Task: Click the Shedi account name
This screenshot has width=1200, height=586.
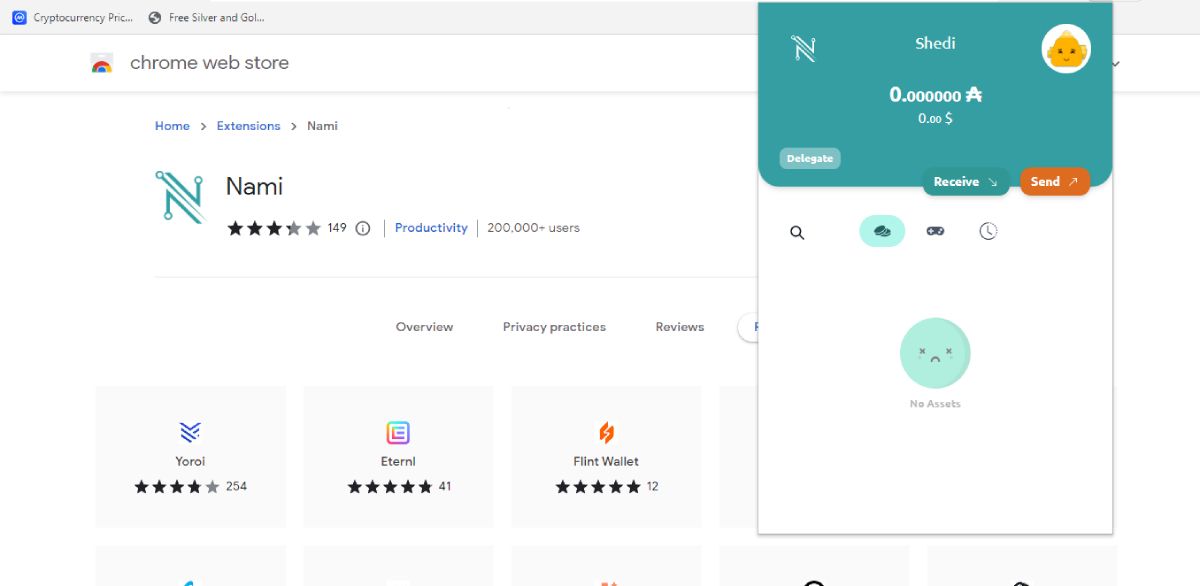Action: (935, 43)
